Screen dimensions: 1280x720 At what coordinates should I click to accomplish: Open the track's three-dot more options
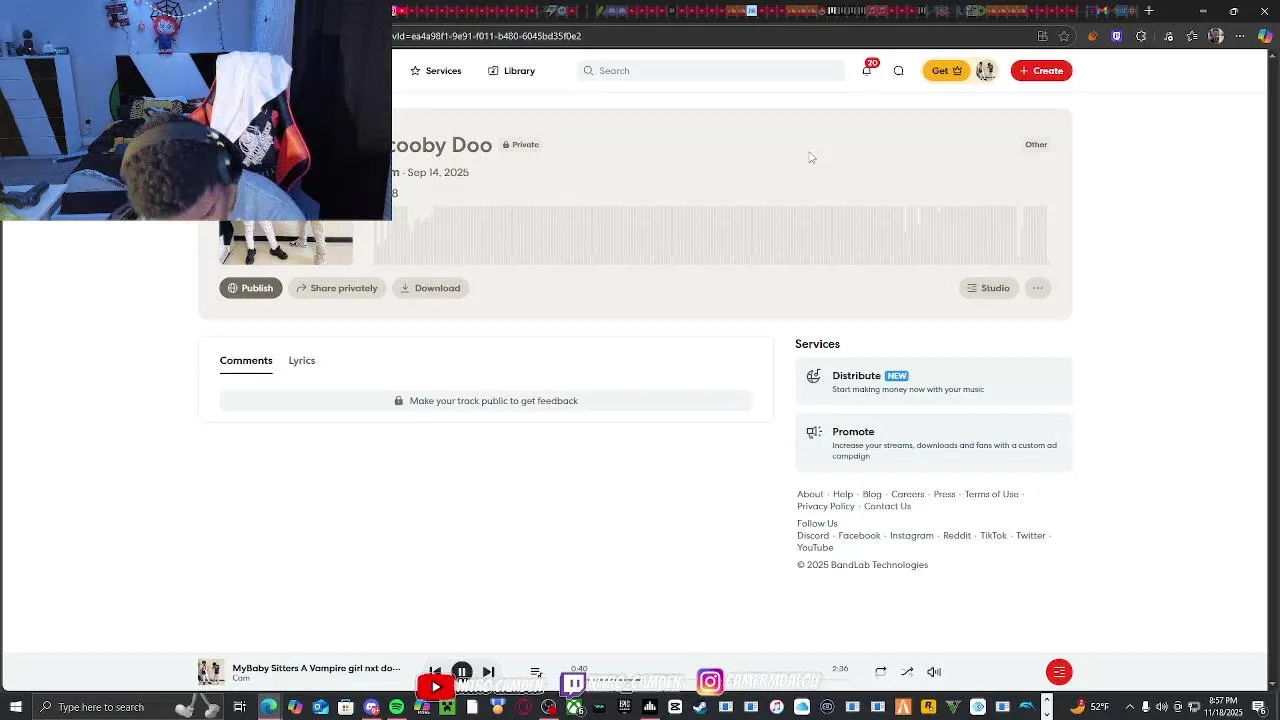(1038, 288)
